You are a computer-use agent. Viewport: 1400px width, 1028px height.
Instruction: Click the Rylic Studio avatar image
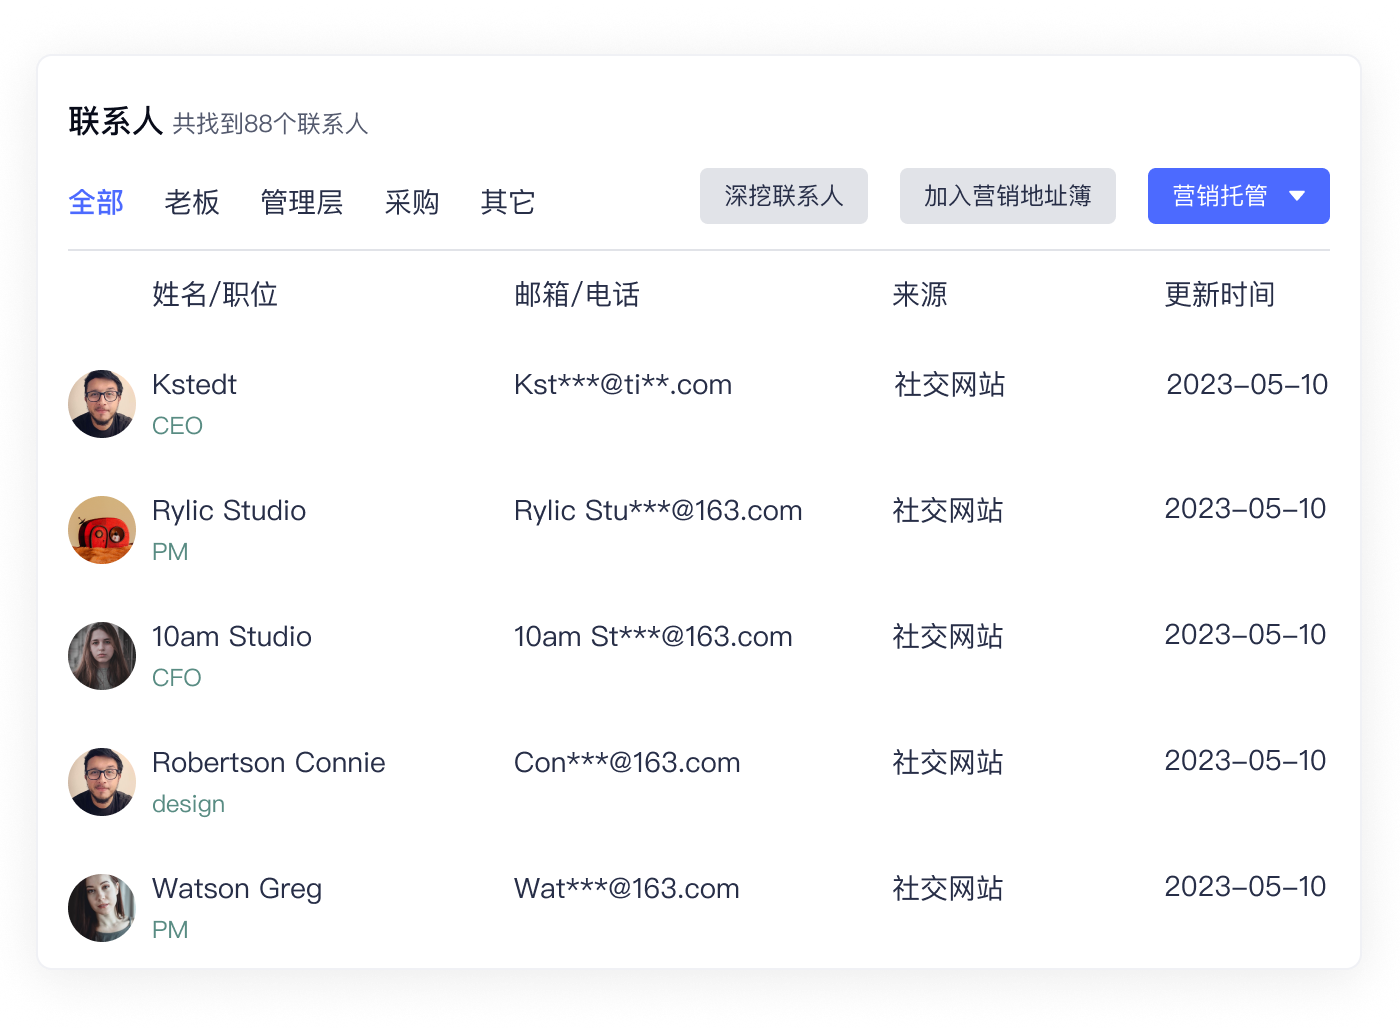tap(101, 530)
